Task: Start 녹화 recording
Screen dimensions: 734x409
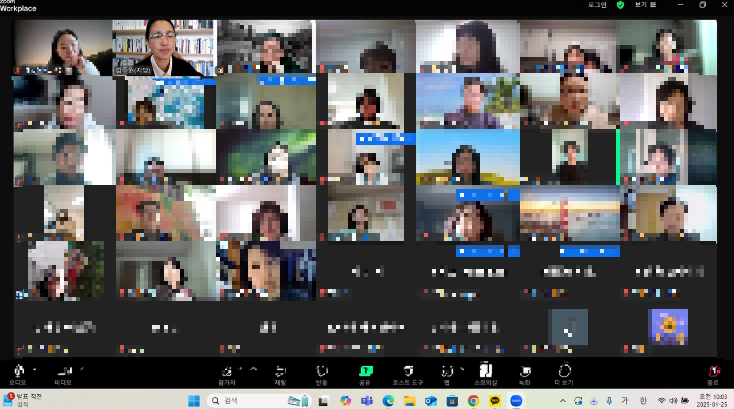Action: click(x=525, y=374)
